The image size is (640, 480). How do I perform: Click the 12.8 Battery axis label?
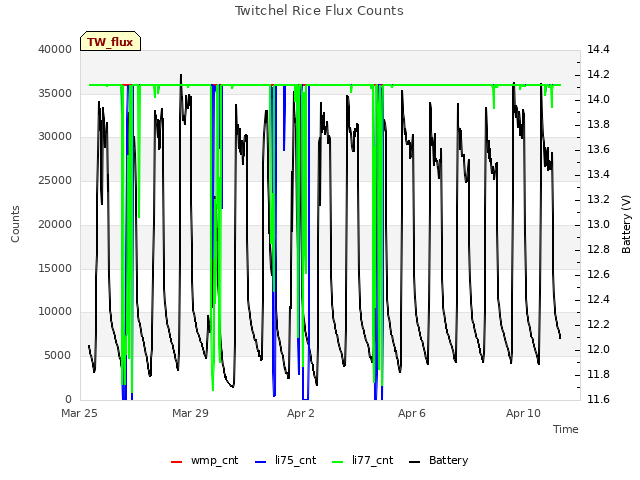pos(598,249)
